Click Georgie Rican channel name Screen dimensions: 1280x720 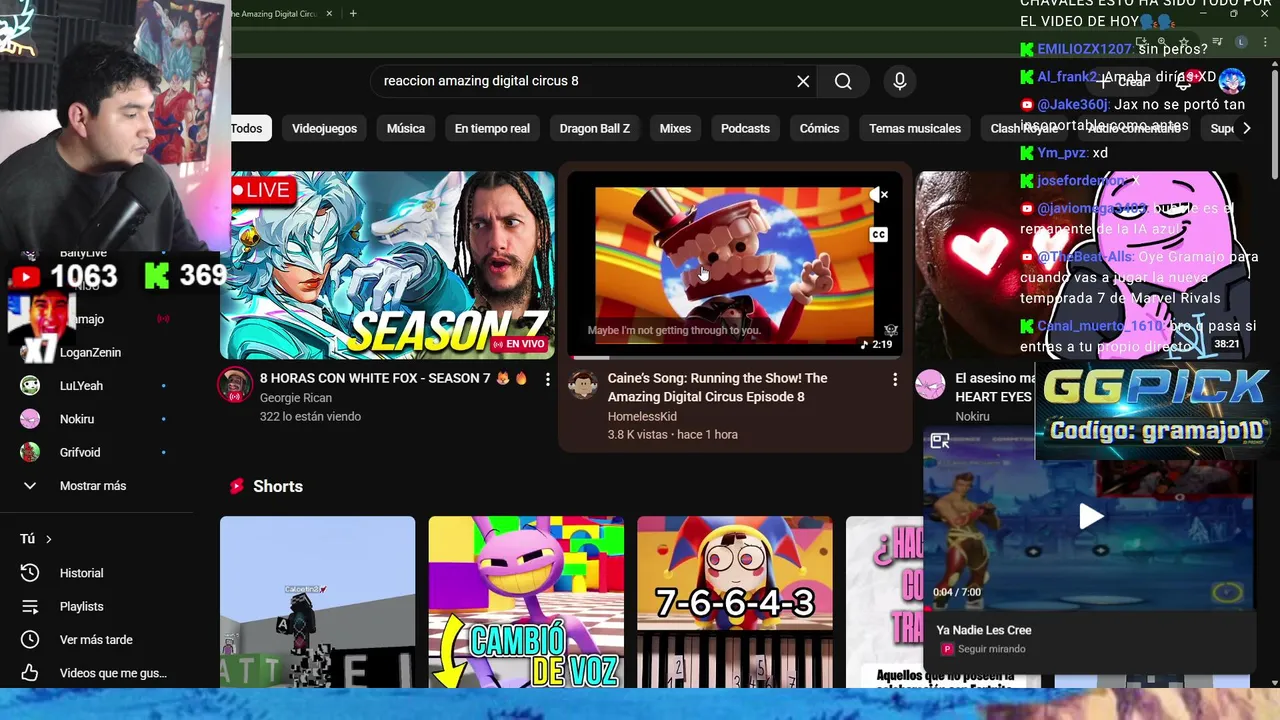pos(296,398)
